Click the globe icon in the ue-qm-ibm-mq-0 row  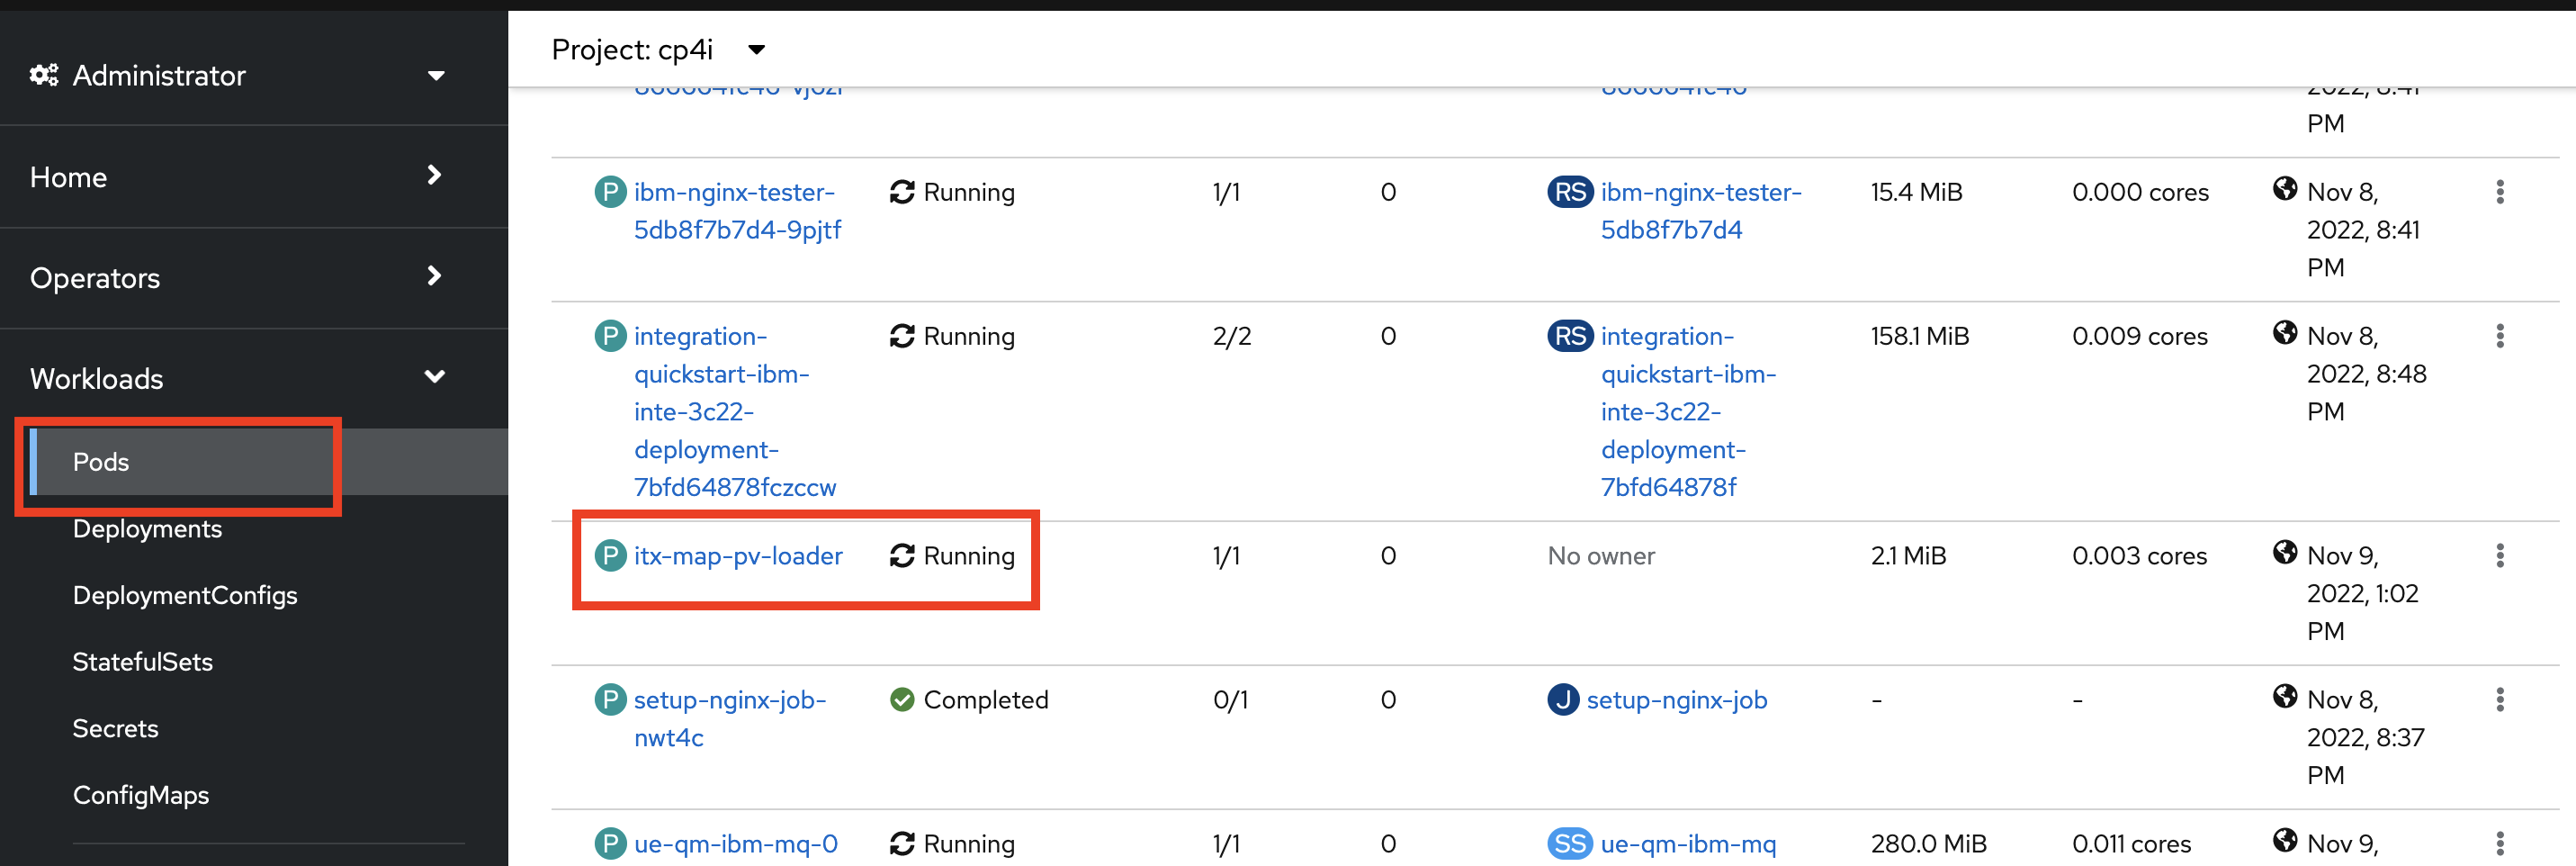pos(2285,840)
